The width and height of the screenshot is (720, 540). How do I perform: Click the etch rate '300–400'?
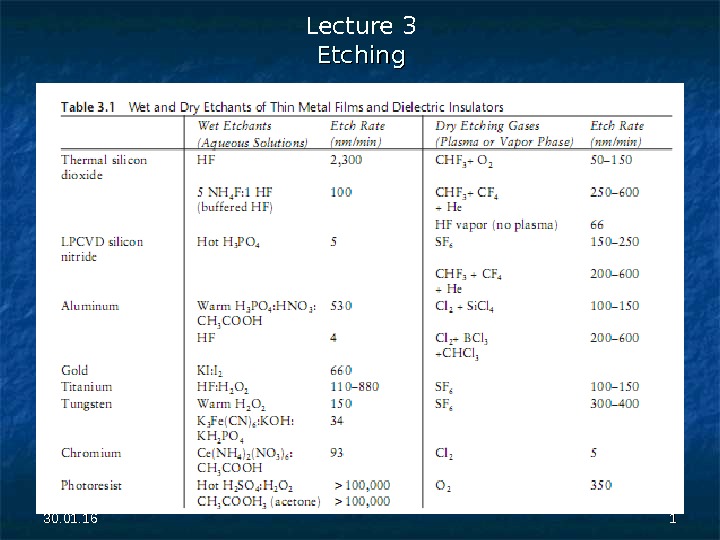pyautogui.click(x=614, y=404)
